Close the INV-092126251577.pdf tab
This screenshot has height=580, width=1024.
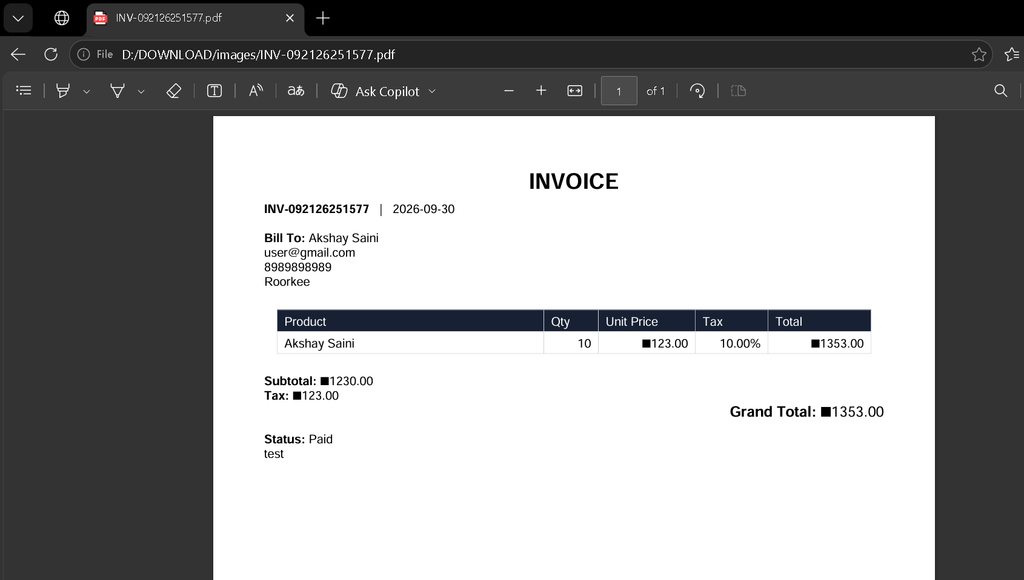290,18
